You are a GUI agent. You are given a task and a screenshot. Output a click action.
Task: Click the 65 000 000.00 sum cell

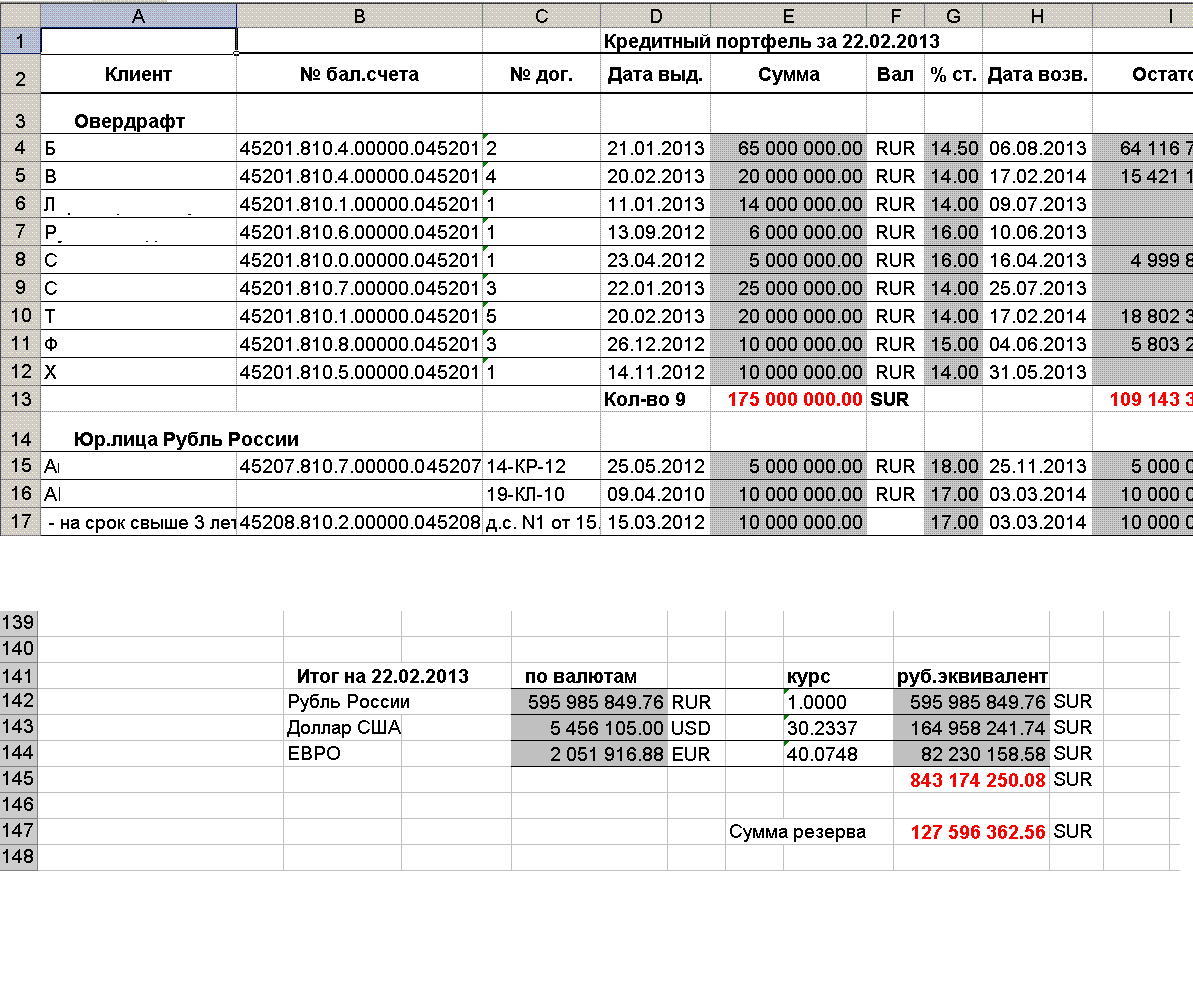tap(788, 148)
